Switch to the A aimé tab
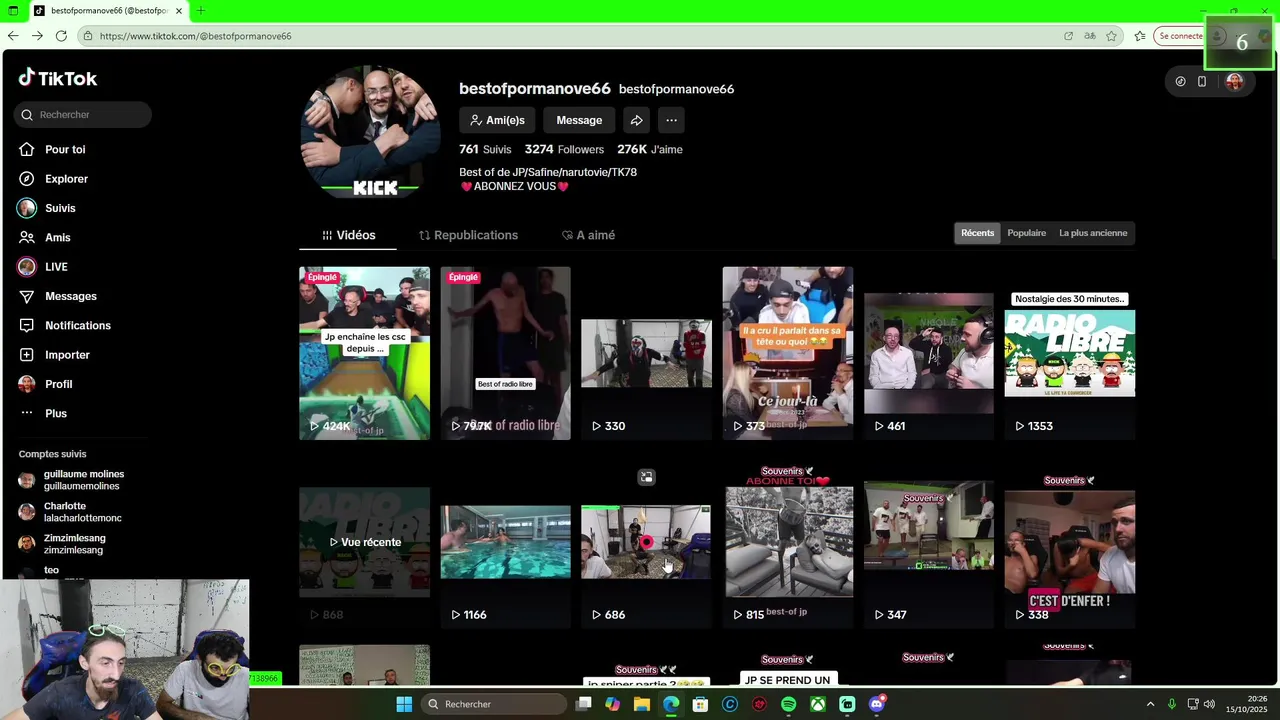Image resolution: width=1280 pixels, height=720 pixels. coord(588,235)
